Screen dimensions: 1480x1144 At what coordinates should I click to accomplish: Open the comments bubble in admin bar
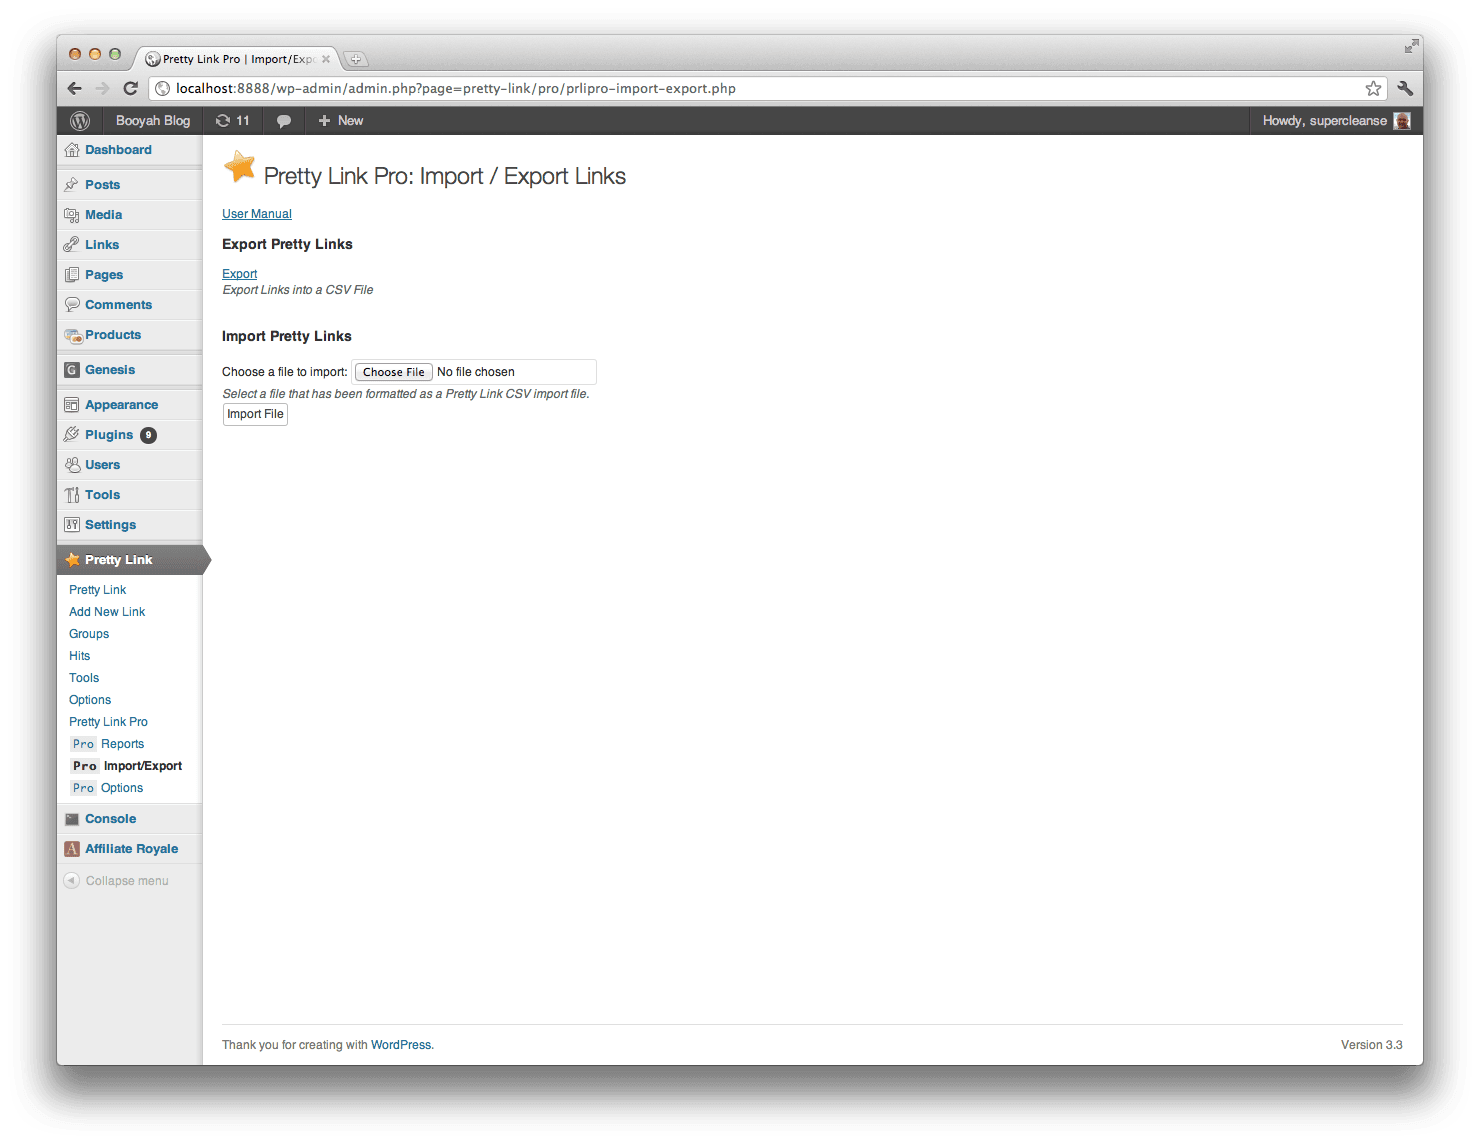coord(284,121)
